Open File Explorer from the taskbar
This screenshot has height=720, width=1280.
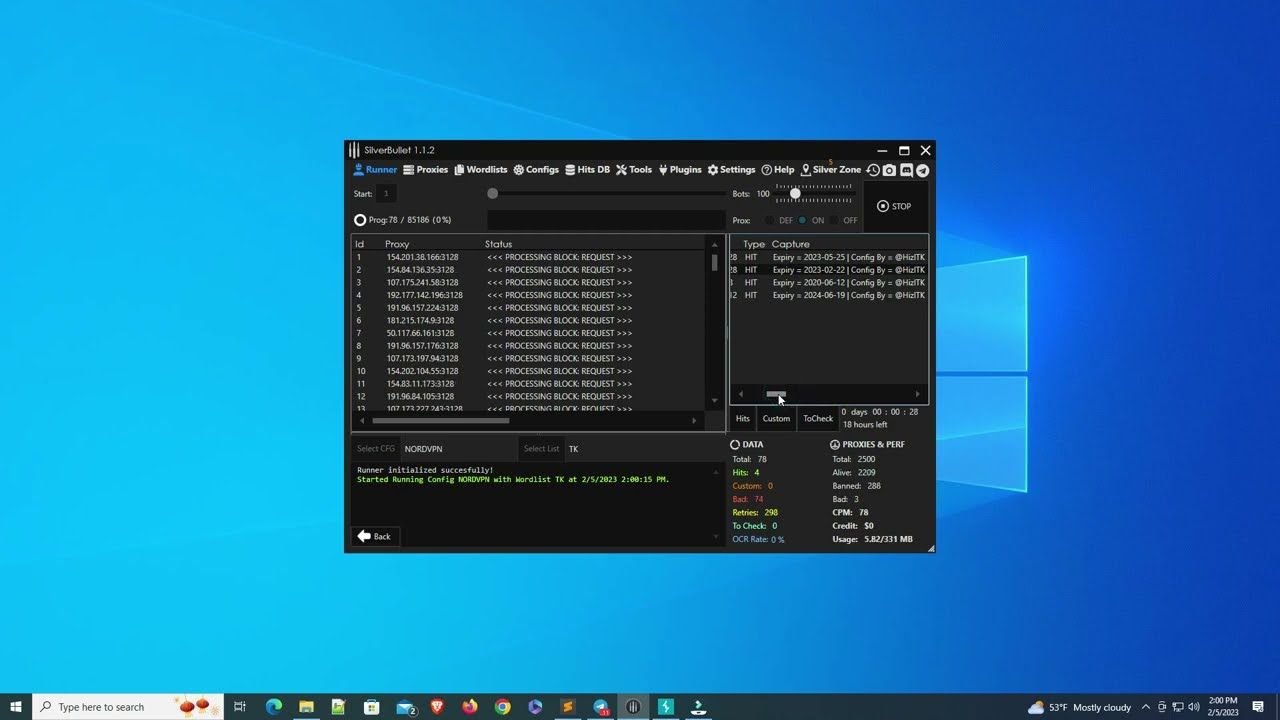[306, 707]
